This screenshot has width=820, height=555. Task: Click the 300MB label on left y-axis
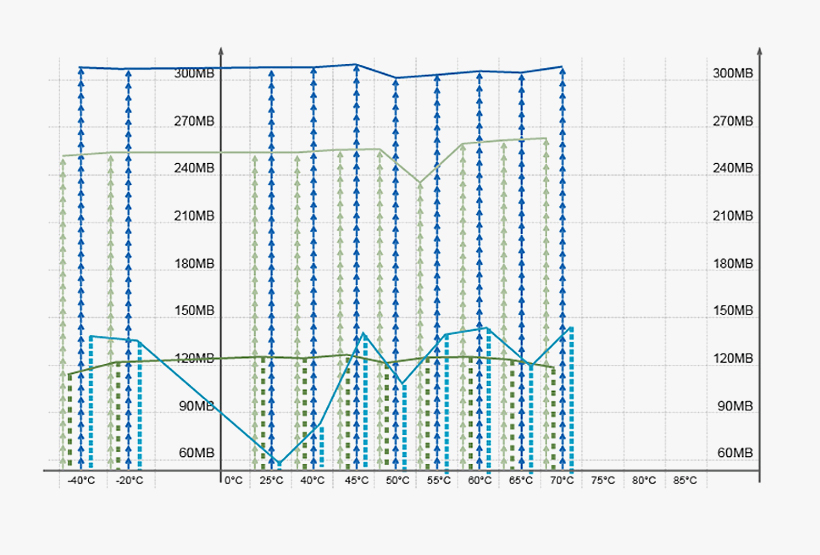pyautogui.click(x=195, y=74)
